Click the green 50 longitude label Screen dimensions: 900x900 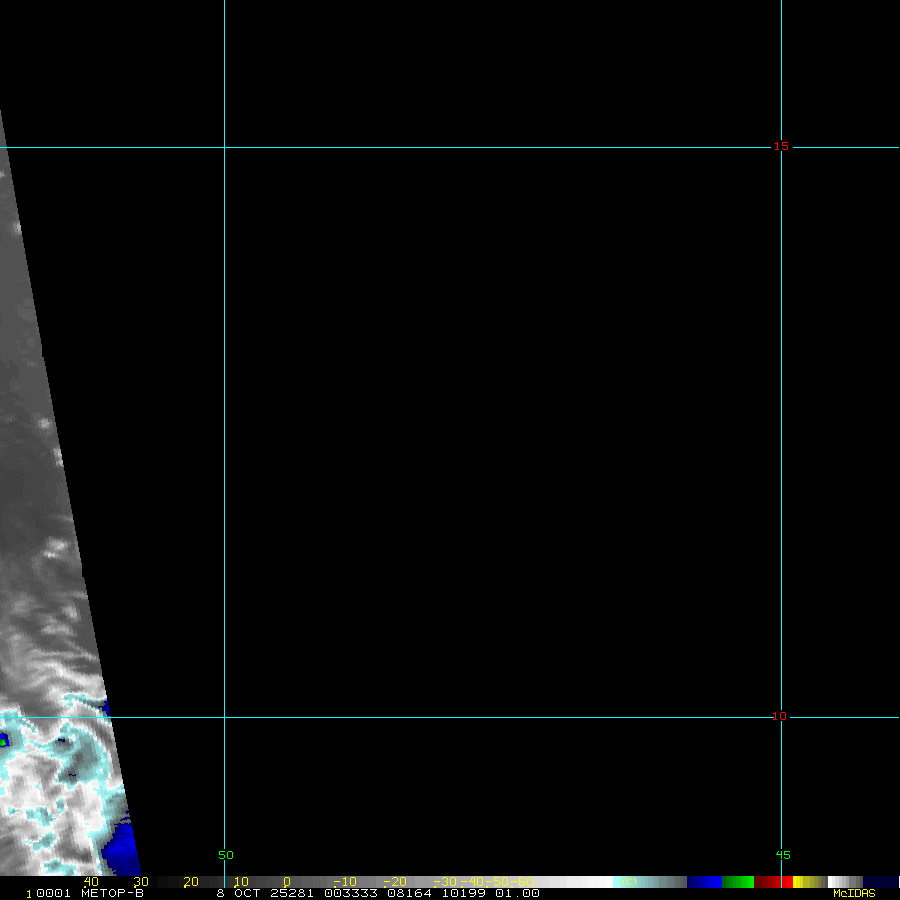pyautogui.click(x=226, y=855)
